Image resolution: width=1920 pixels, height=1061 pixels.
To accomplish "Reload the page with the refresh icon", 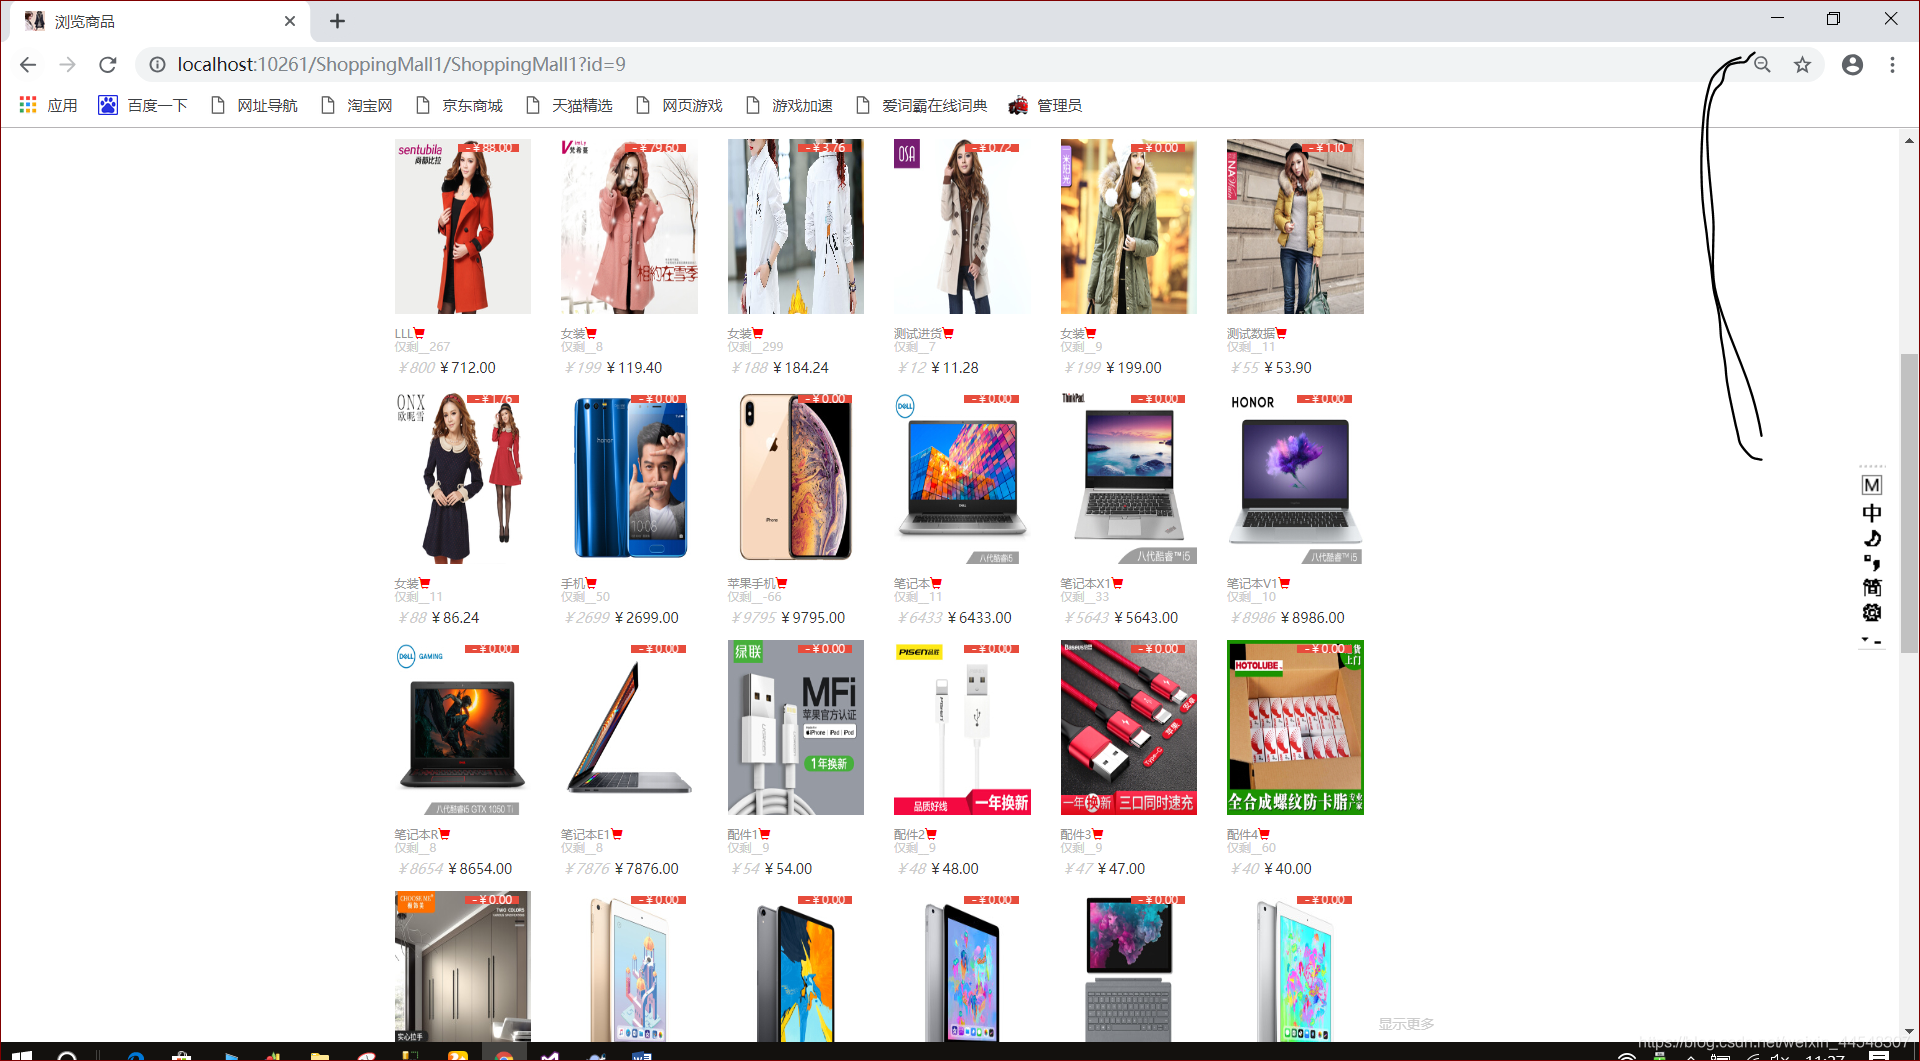I will (107, 64).
